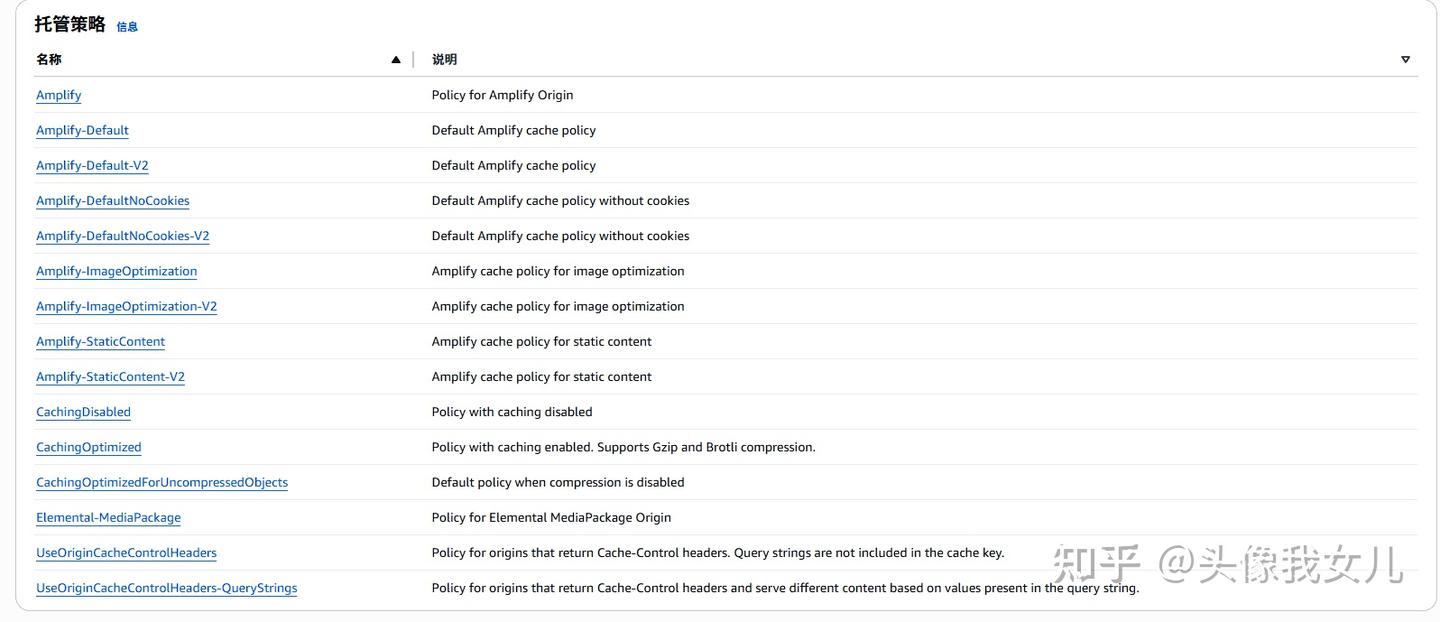Click the 名称 column header
The image size is (1440, 622).
pos(49,60)
